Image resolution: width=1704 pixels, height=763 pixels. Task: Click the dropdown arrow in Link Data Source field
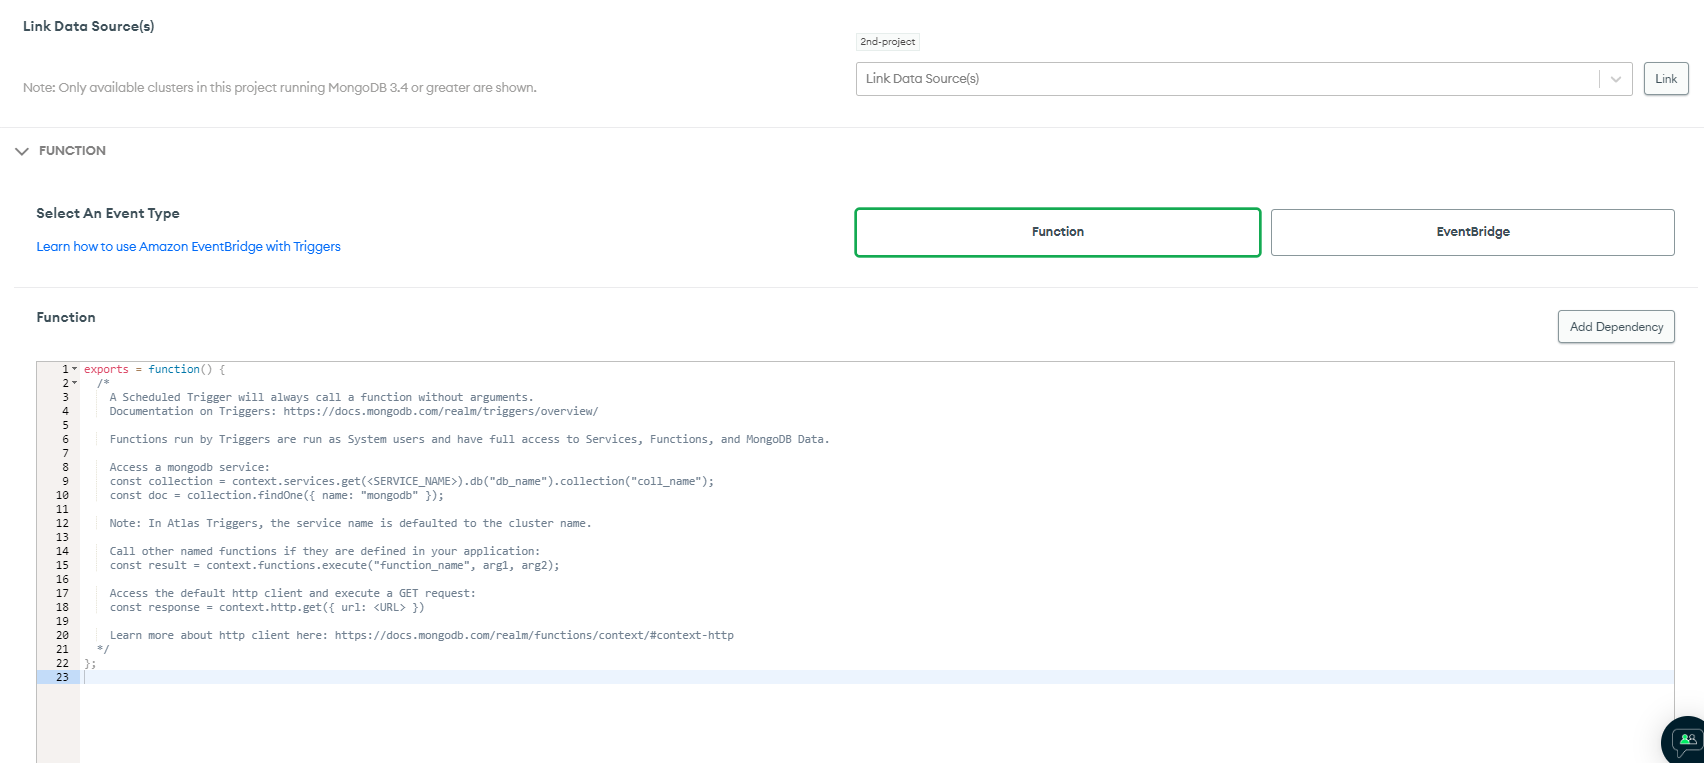[x=1616, y=79]
